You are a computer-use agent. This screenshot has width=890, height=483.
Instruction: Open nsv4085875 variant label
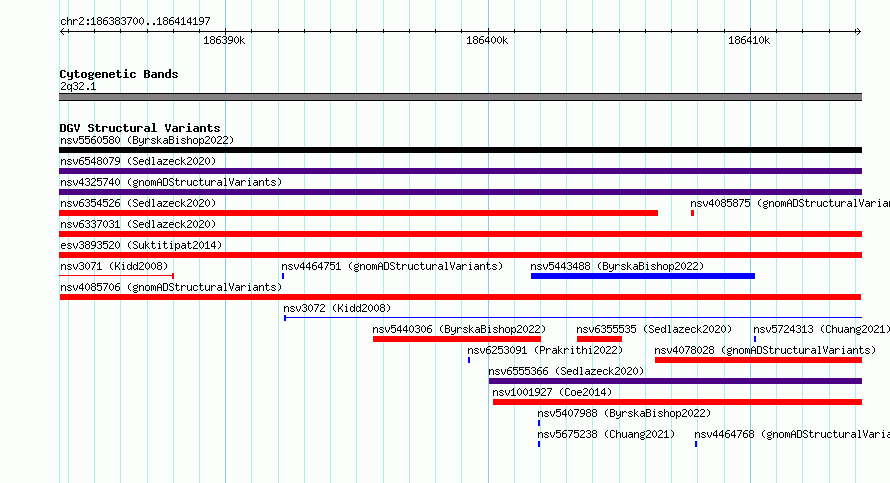pos(790,203)
